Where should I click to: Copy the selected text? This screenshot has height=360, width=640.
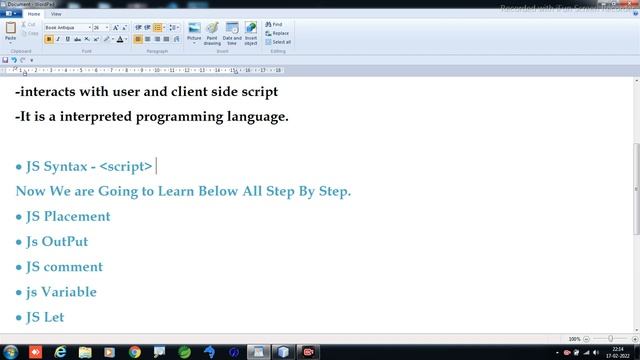click(30, 33)
